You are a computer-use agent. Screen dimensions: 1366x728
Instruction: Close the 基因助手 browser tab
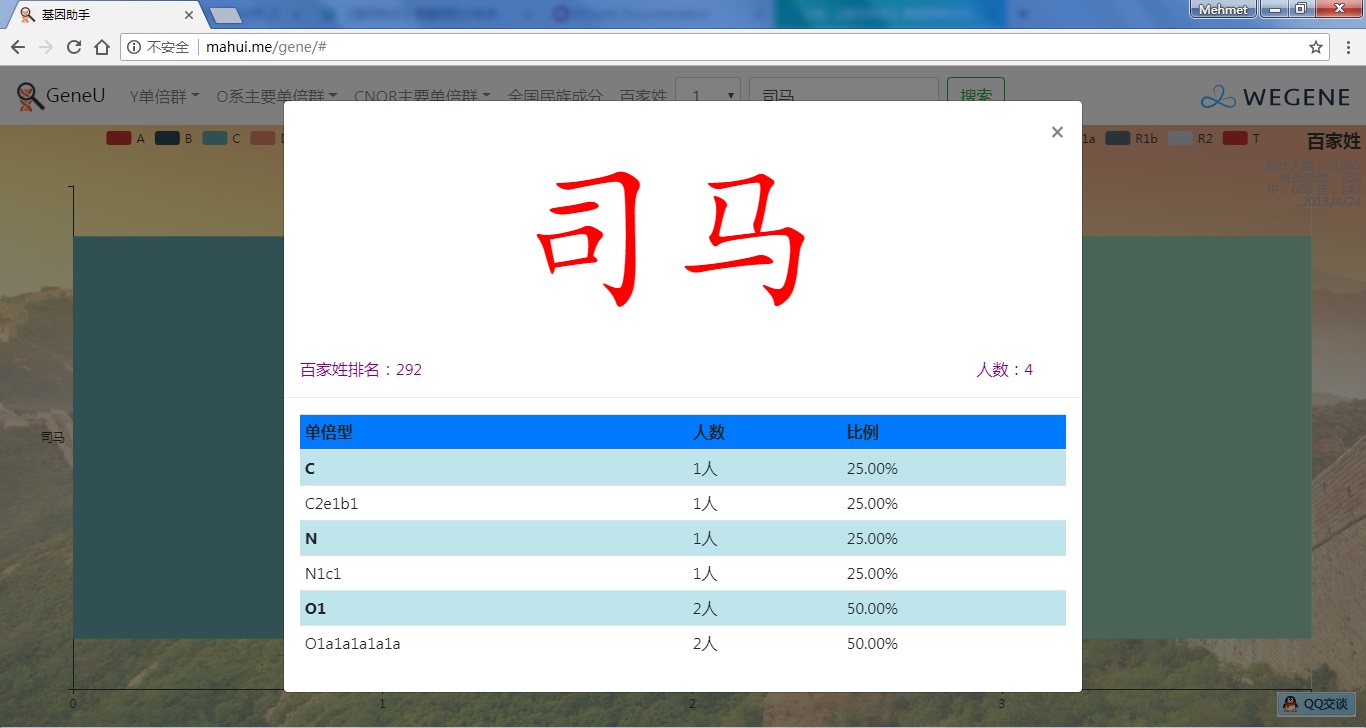tap(189, 15)
